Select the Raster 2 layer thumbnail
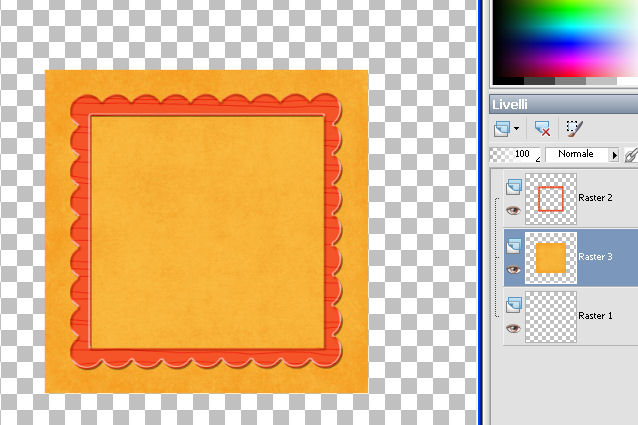 coord(551,199)
